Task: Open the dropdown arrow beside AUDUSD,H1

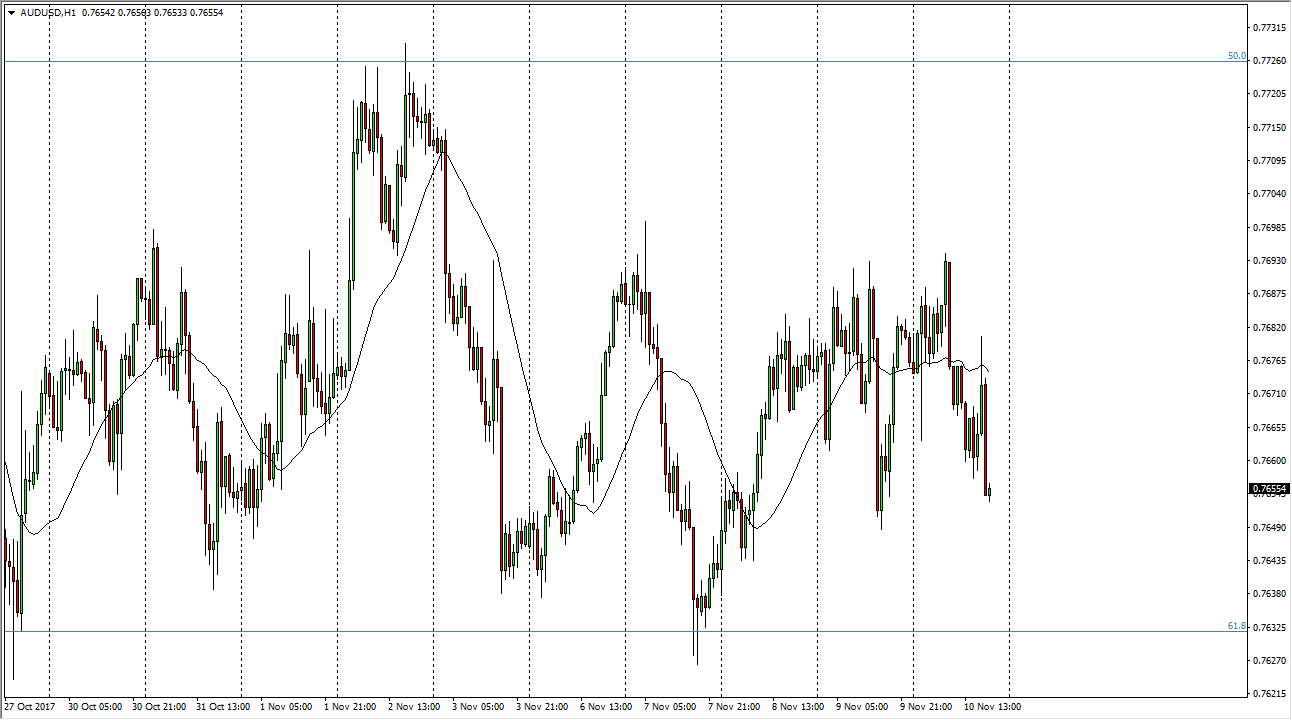Action: pyautogui.click(x=11, y=13)
